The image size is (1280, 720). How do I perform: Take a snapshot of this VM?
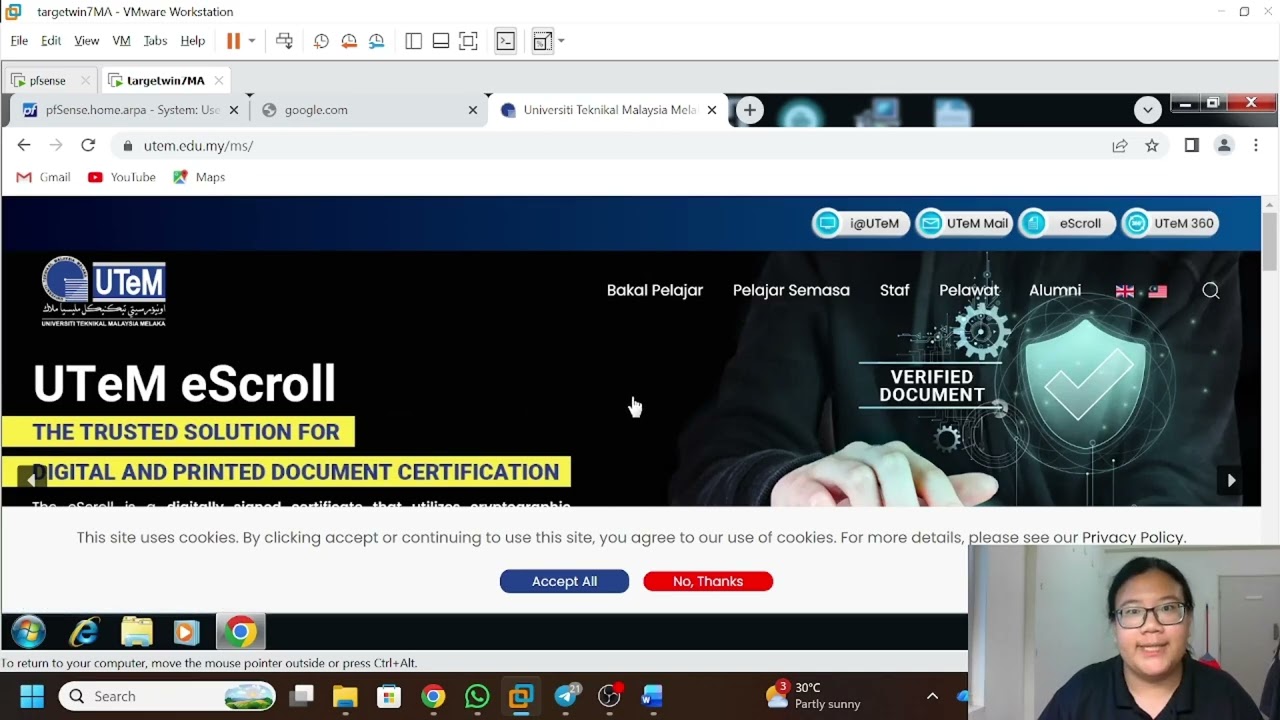tap(321, 41)
